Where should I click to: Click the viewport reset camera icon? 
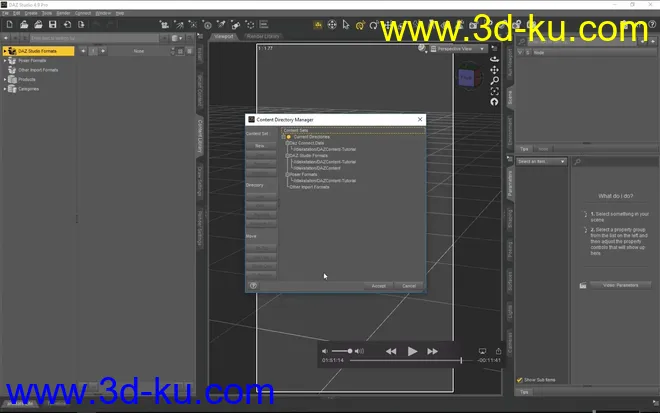click(x=493, y=102)
